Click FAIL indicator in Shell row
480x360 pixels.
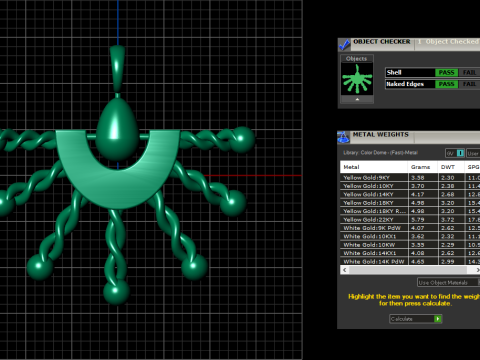tap(469, 73)
